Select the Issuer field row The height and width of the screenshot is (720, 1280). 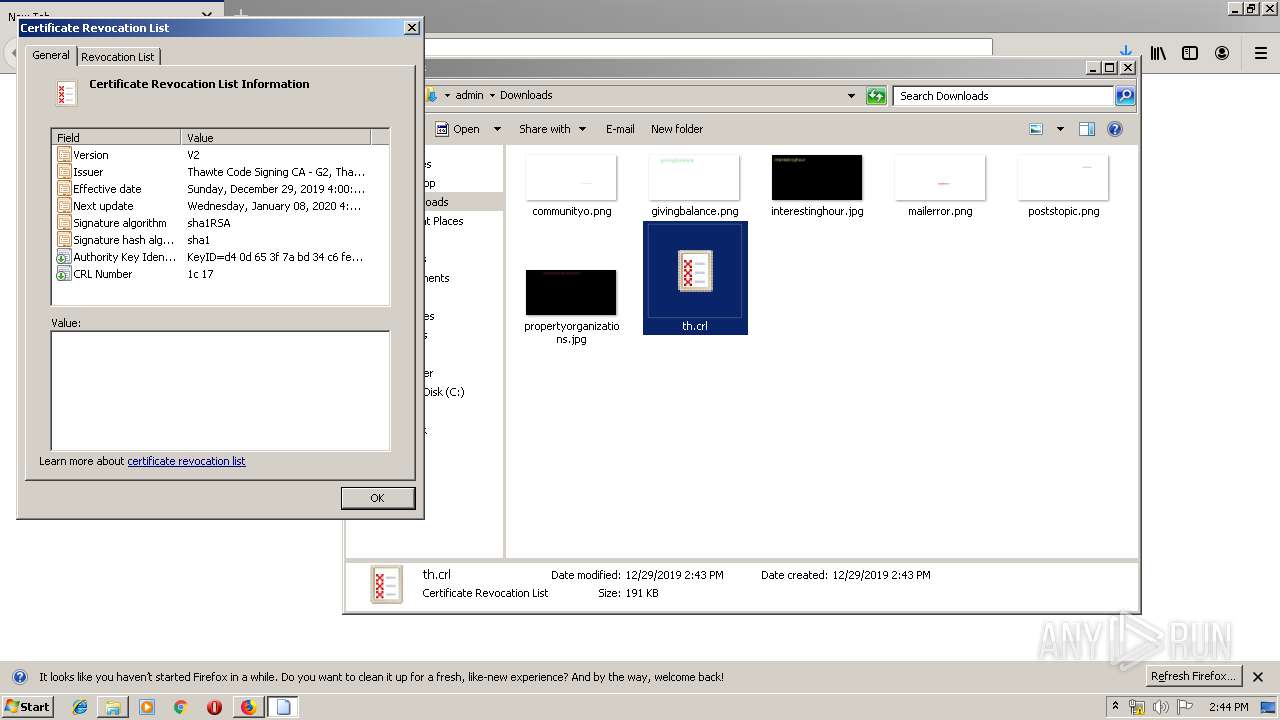[220, 172]
